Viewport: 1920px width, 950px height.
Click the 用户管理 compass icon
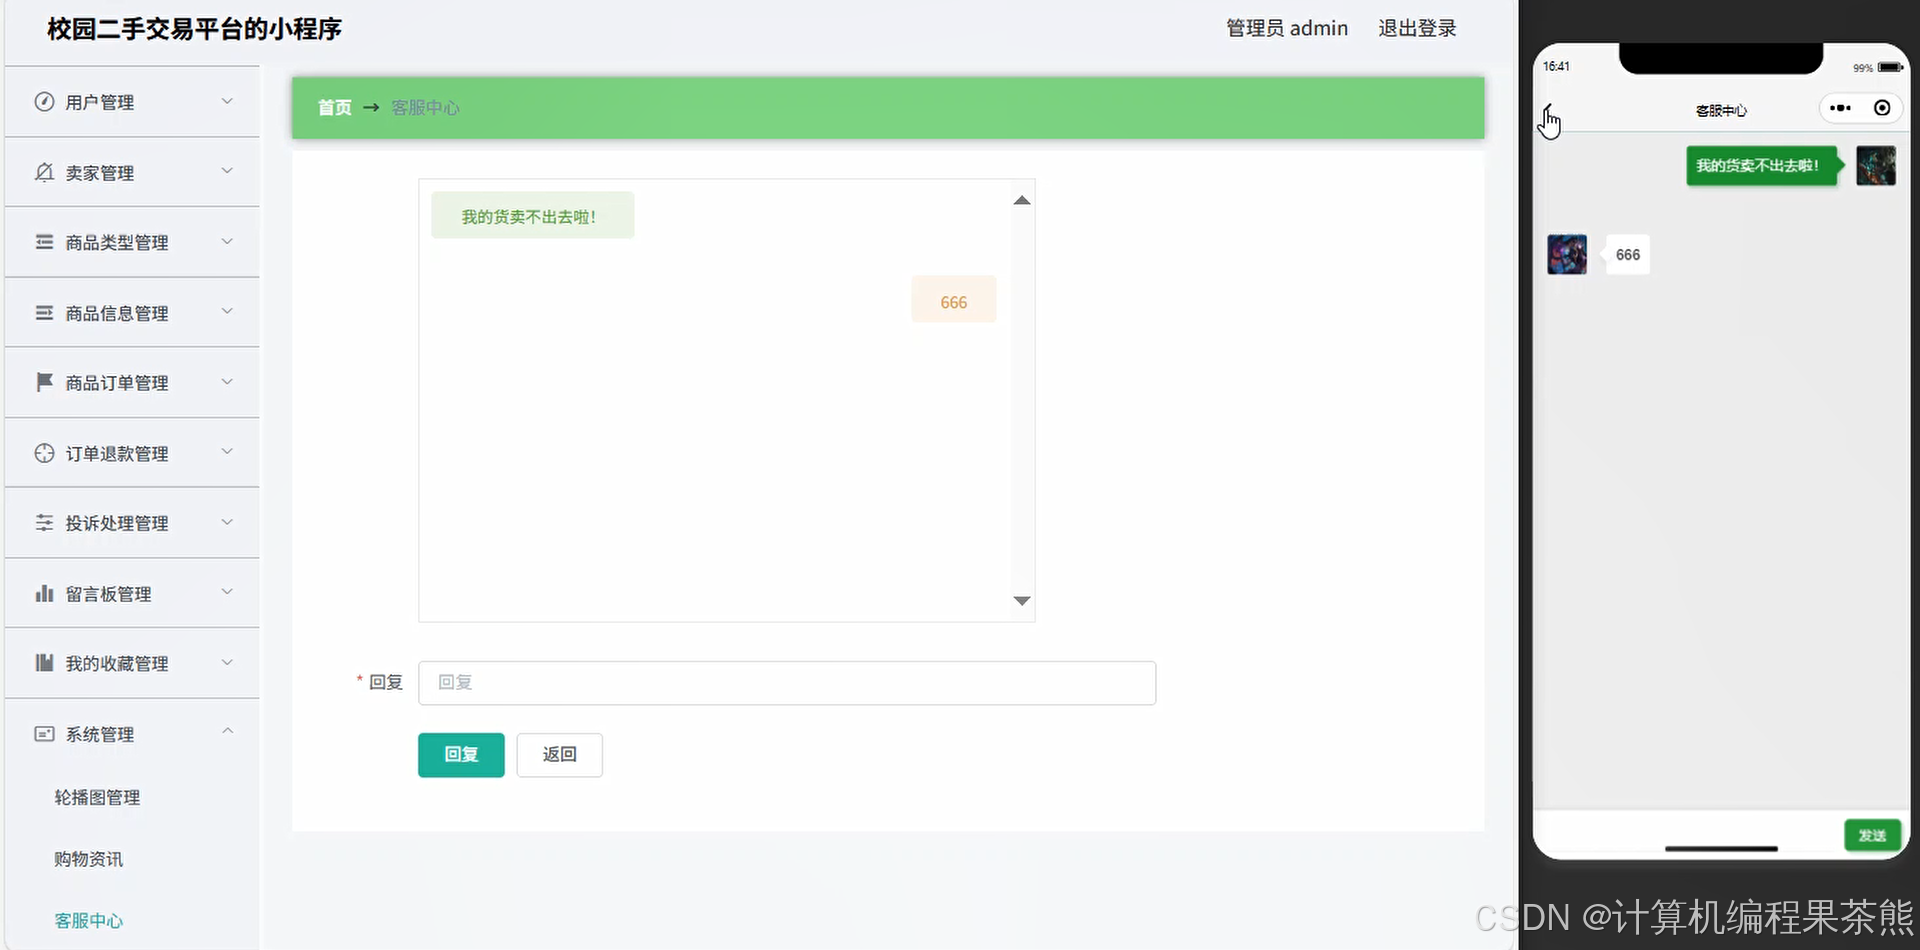[44, 101]
